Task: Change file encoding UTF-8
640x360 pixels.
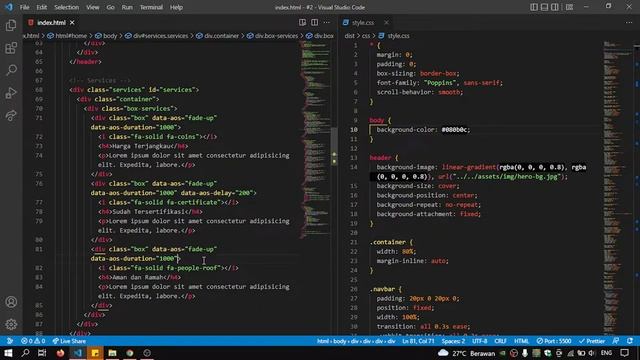Action: click(480, 341)
